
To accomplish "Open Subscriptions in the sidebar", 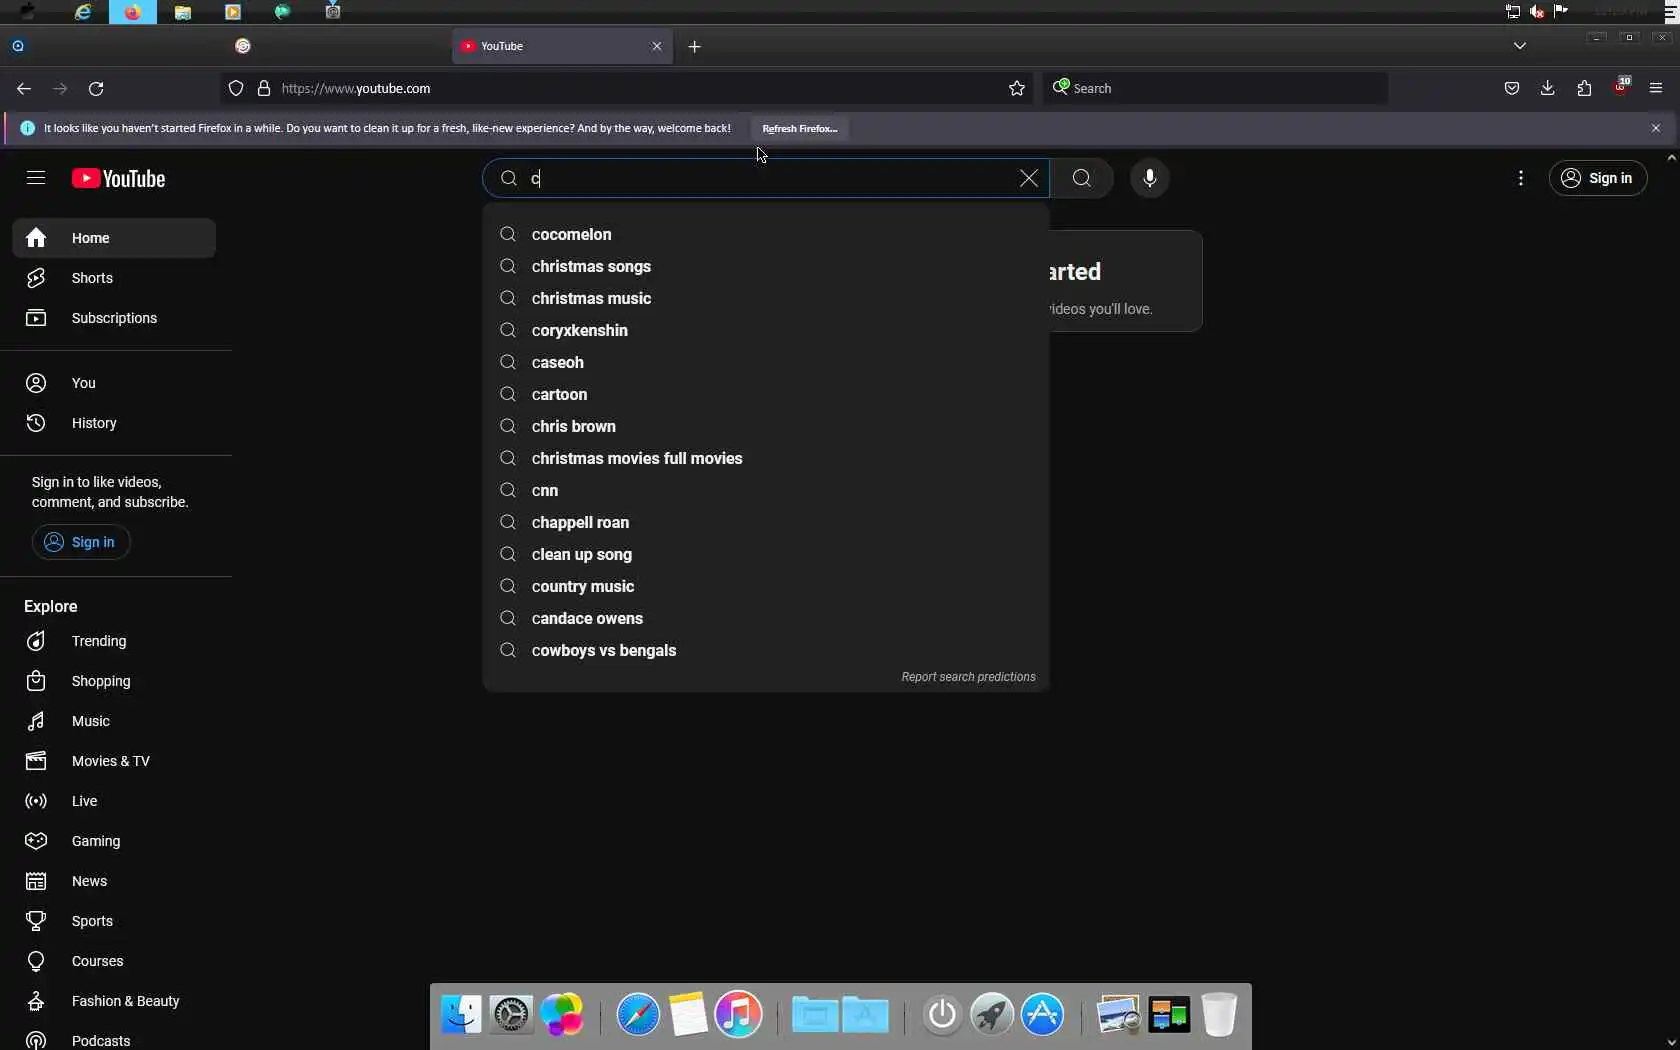I will (x=114, y=318).
